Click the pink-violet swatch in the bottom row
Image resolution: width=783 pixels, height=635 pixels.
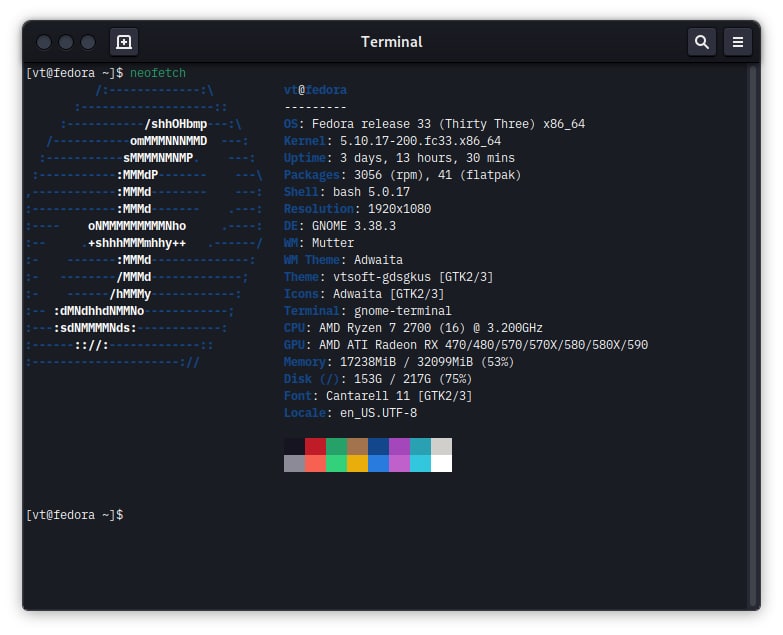(399, 463)
